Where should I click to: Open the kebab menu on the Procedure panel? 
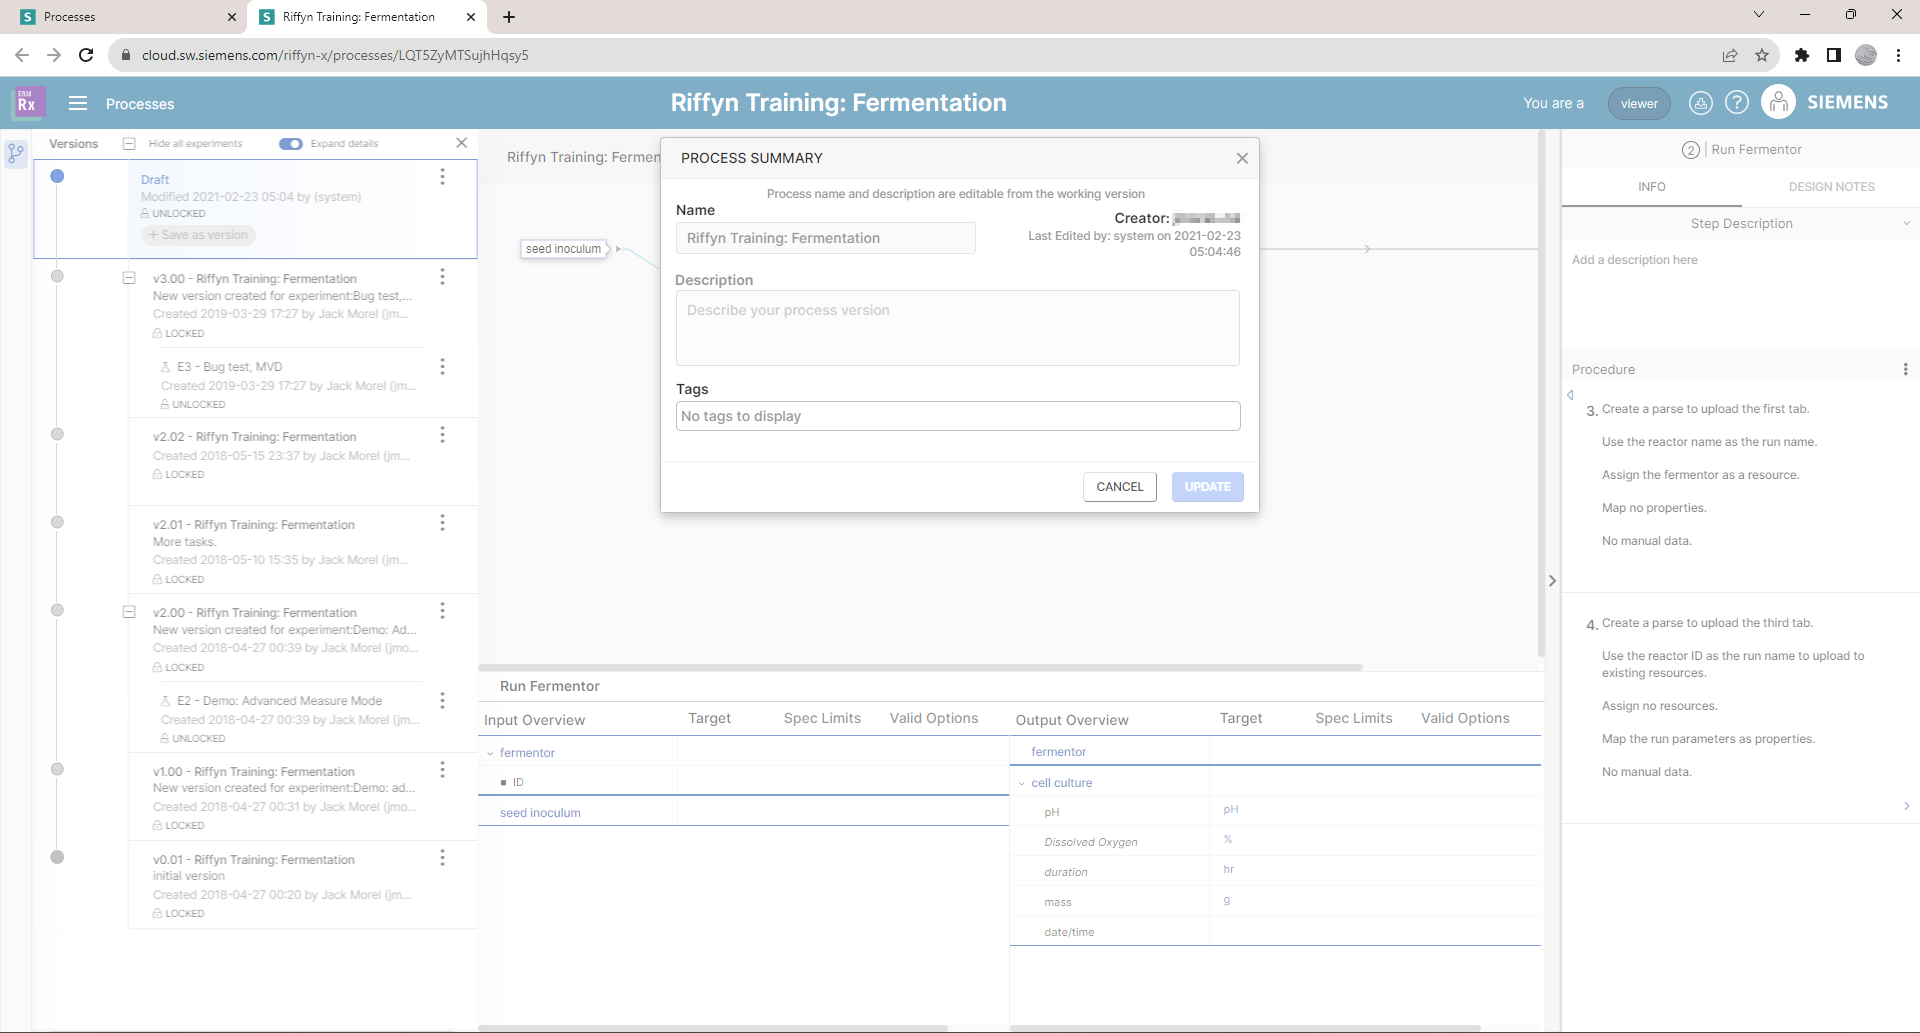tap(1907, 369)
